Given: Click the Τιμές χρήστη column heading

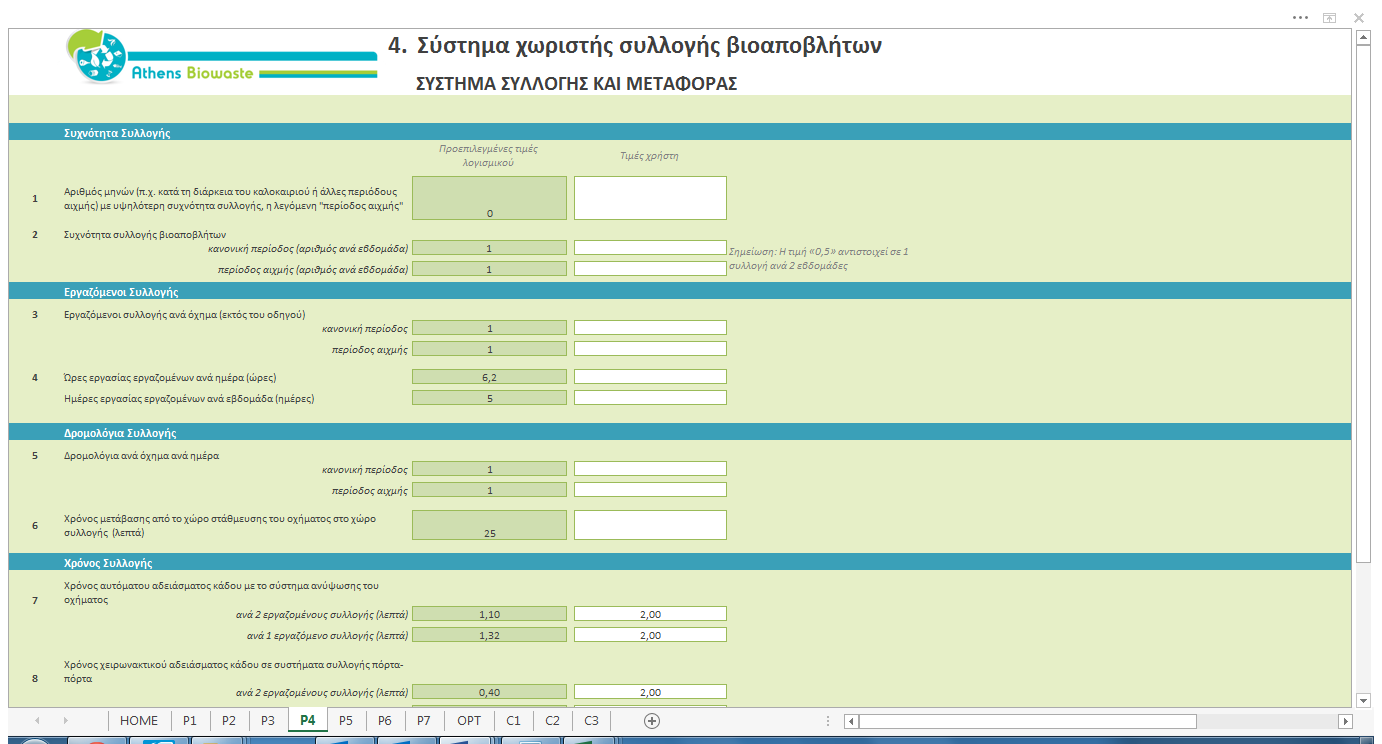Looking at the screenshot, I should pos(649,156).
